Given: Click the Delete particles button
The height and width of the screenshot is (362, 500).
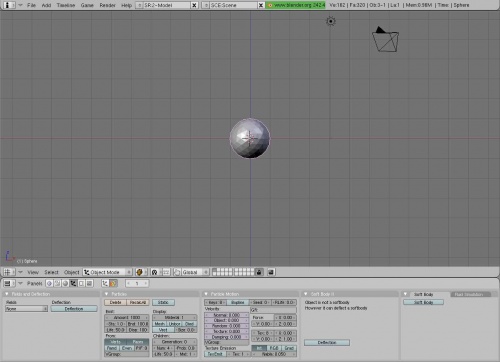Looking at the screenshot, I should pyautogui.click(x=115, y=302).
